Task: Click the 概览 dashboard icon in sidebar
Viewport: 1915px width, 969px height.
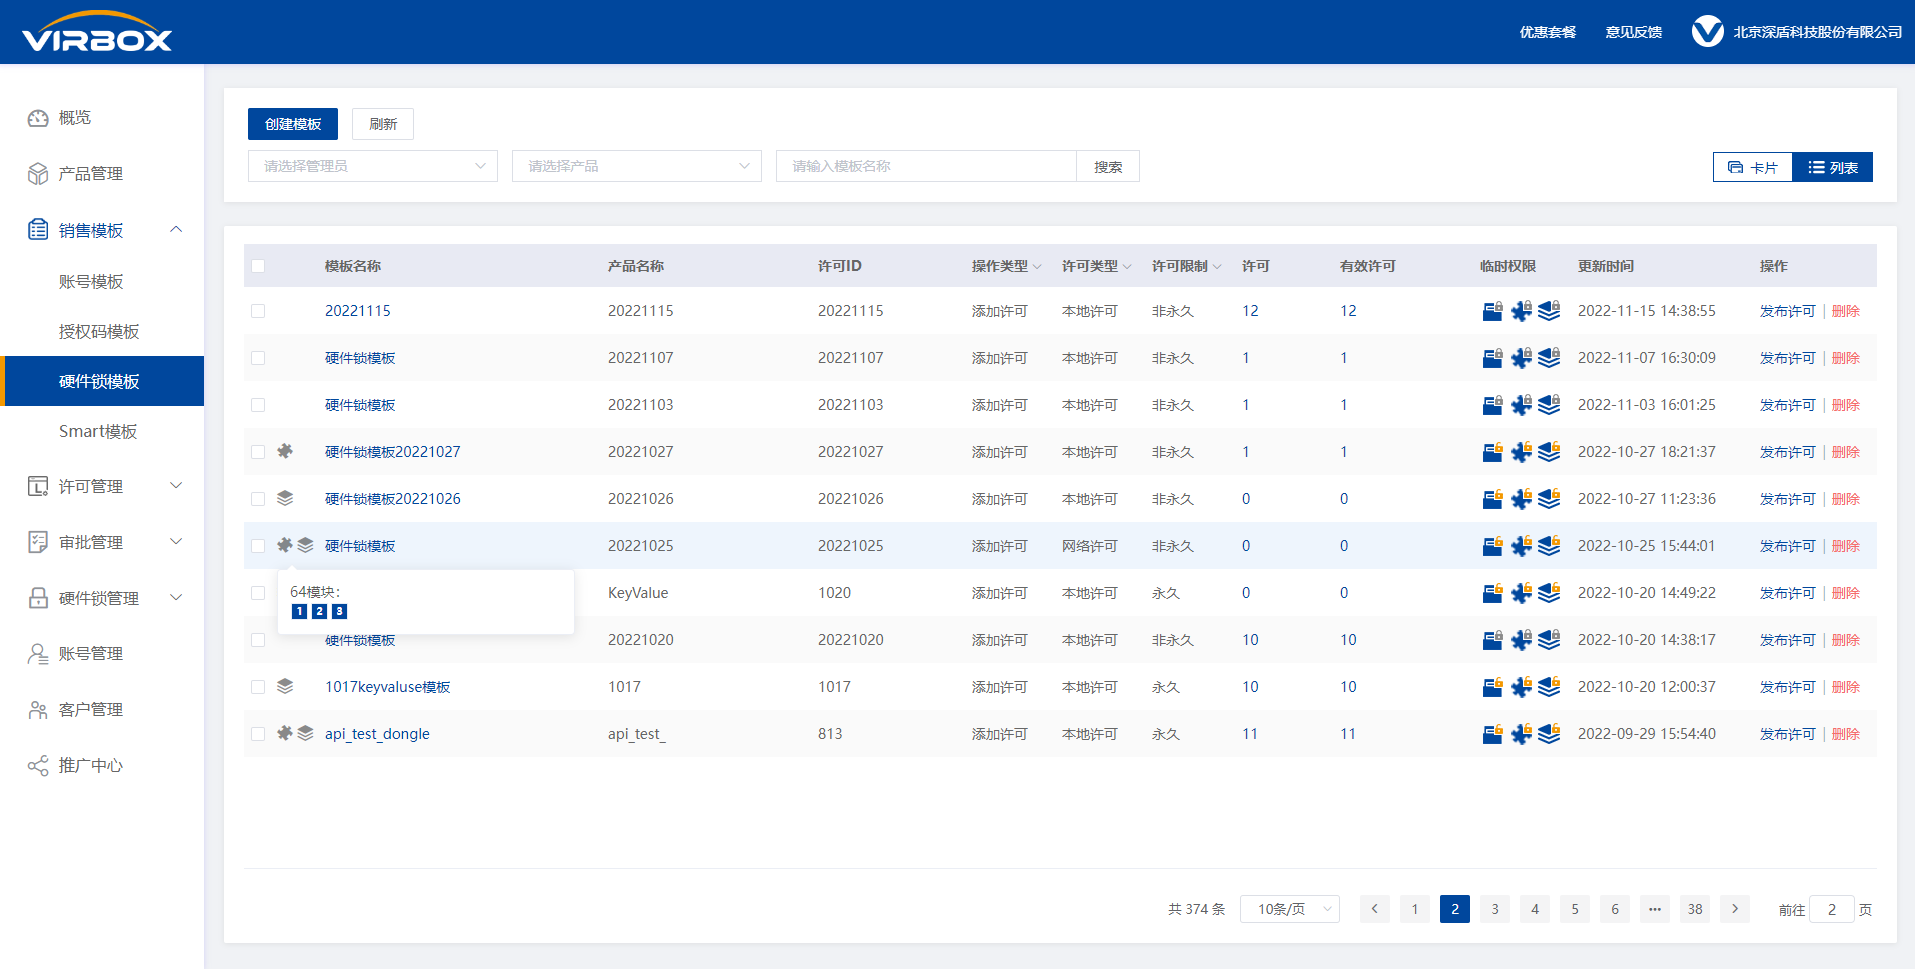Action: pyautogui.click(x=38, y=118)
